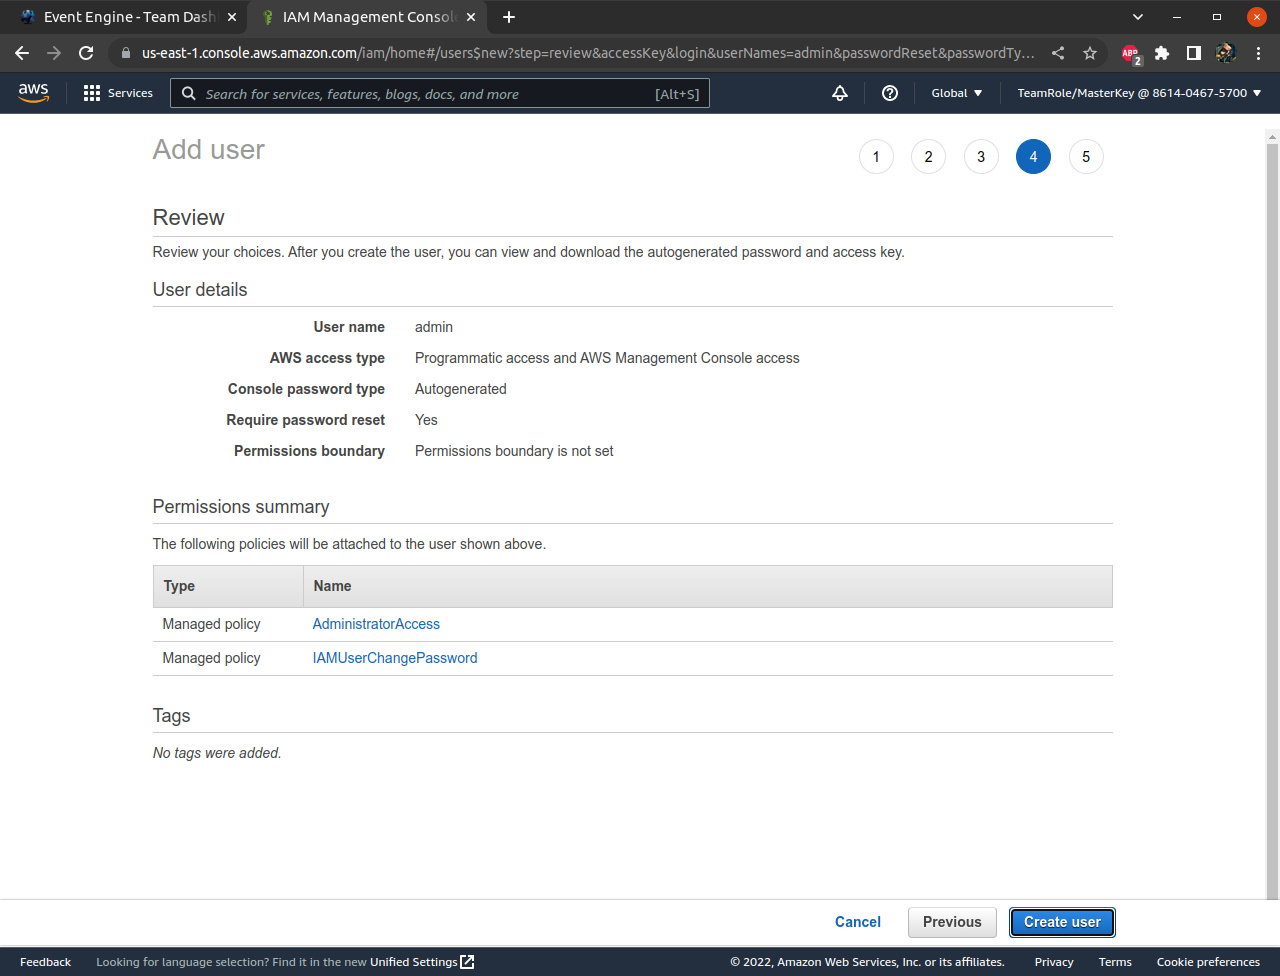Click the browser forward arrow
The width and height of the screenshot is (1280, 976).
pyautogui.click(x=54, y=53)
